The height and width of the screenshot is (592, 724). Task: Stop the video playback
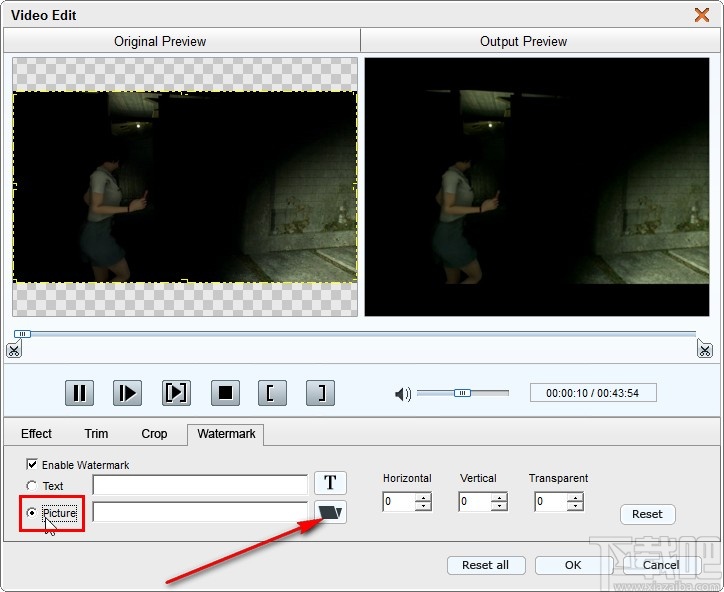[225, 393]
